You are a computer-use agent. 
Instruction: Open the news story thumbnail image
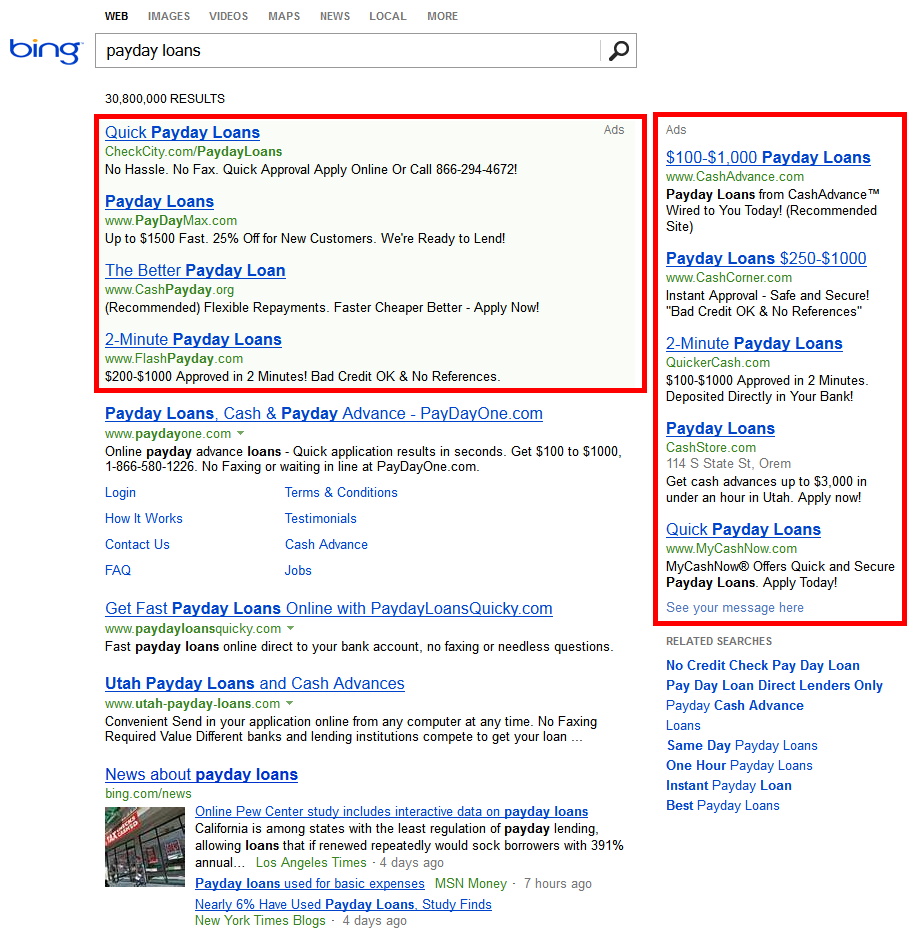[145, 846]
